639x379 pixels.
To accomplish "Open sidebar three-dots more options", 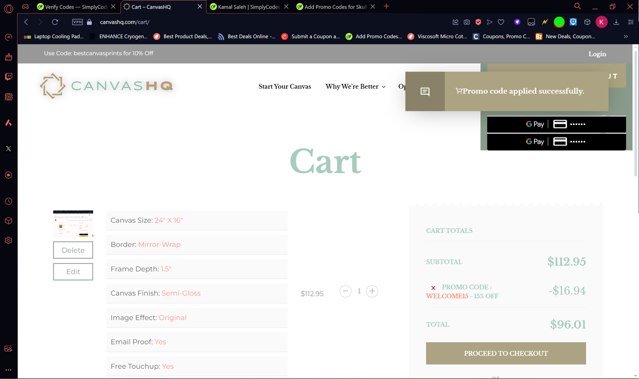I will point(8,370).
